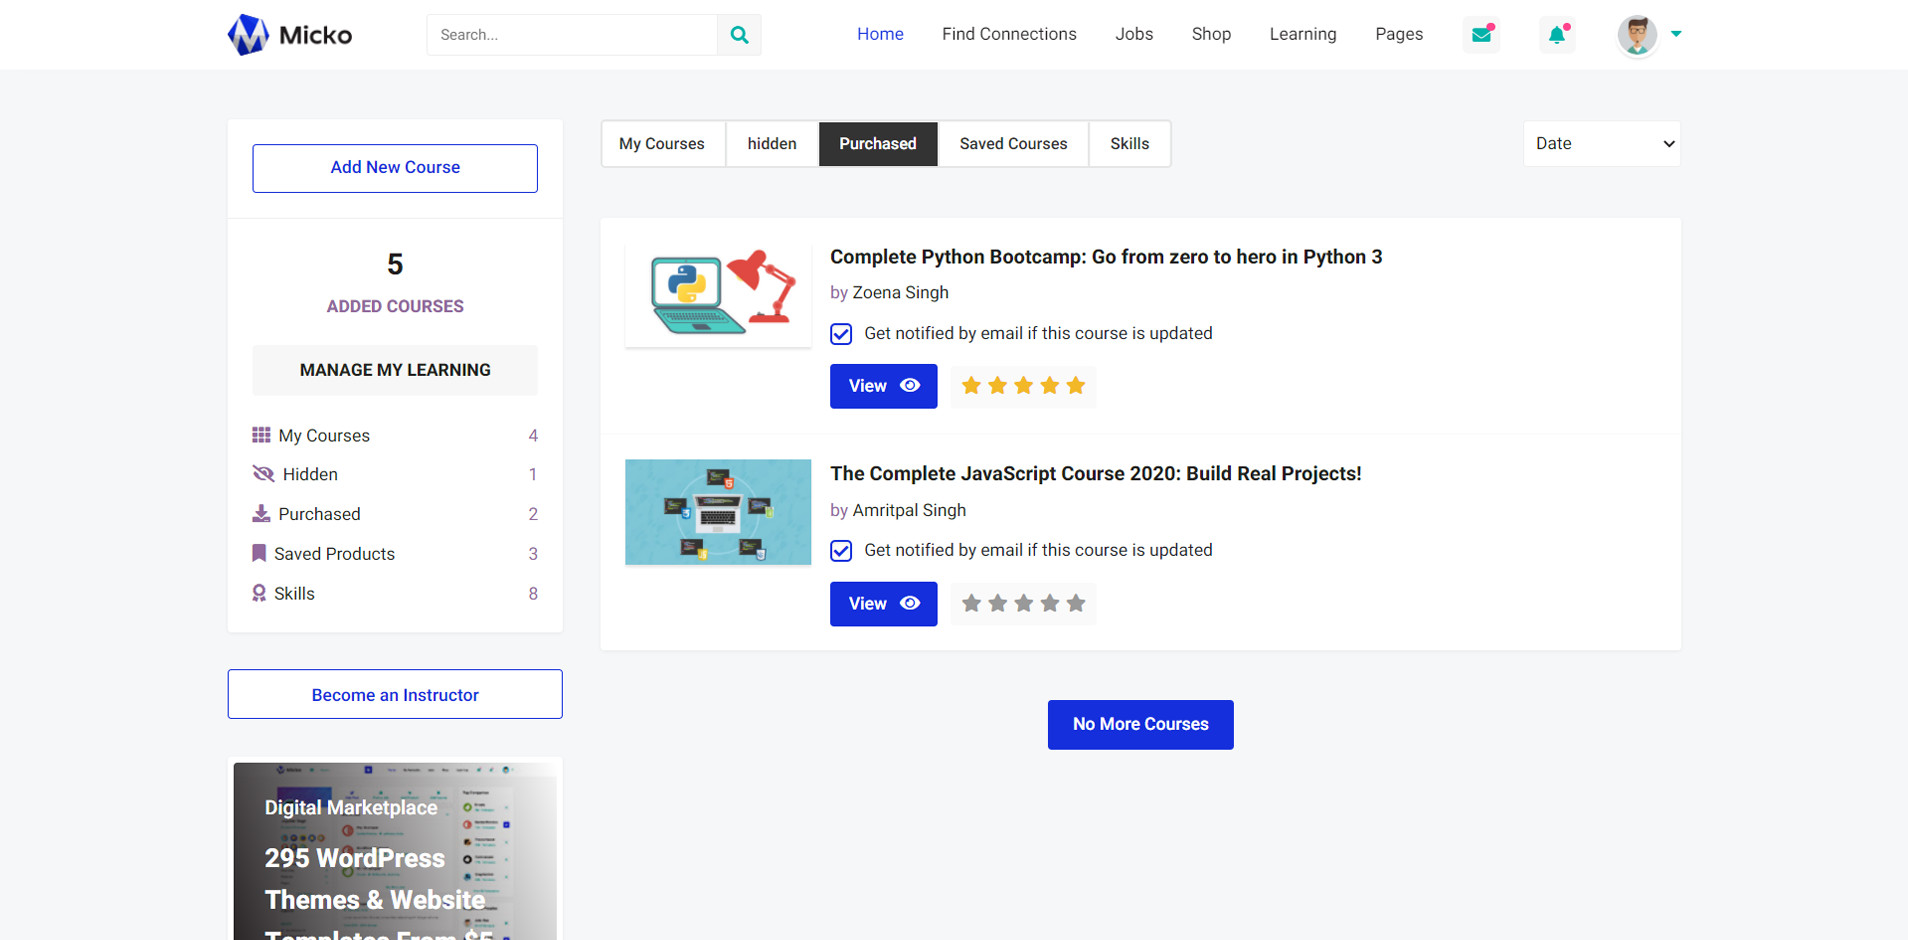Open the notifications bell icon

(x=1557, y=35)
